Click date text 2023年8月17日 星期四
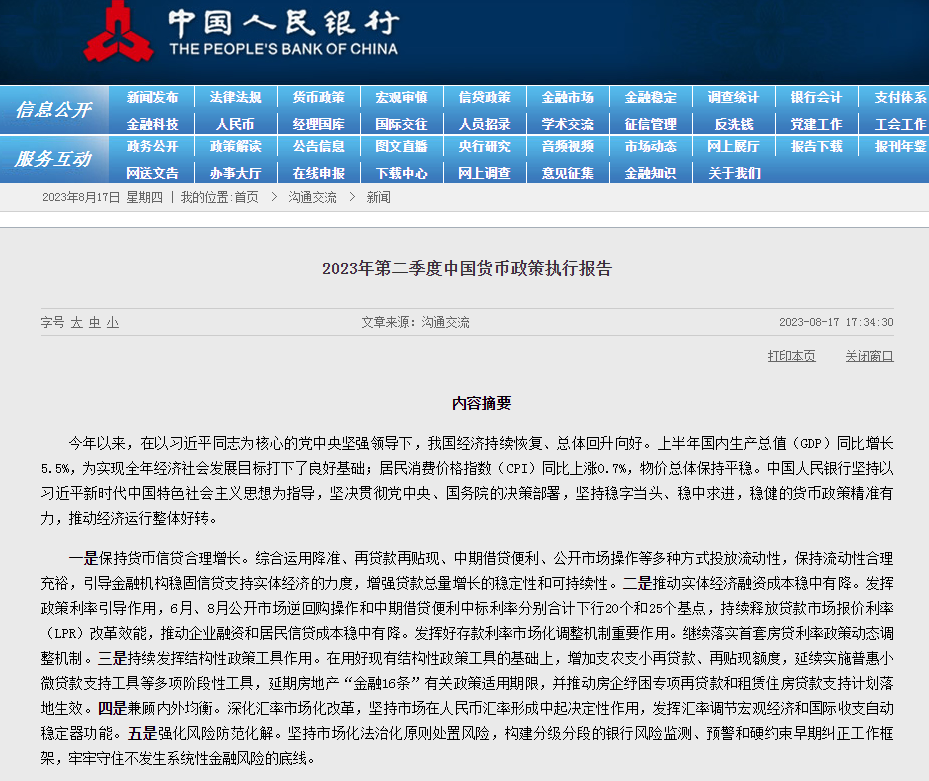Screen dimensions: 929x781 pyautogui.click(x=102, y=197)
